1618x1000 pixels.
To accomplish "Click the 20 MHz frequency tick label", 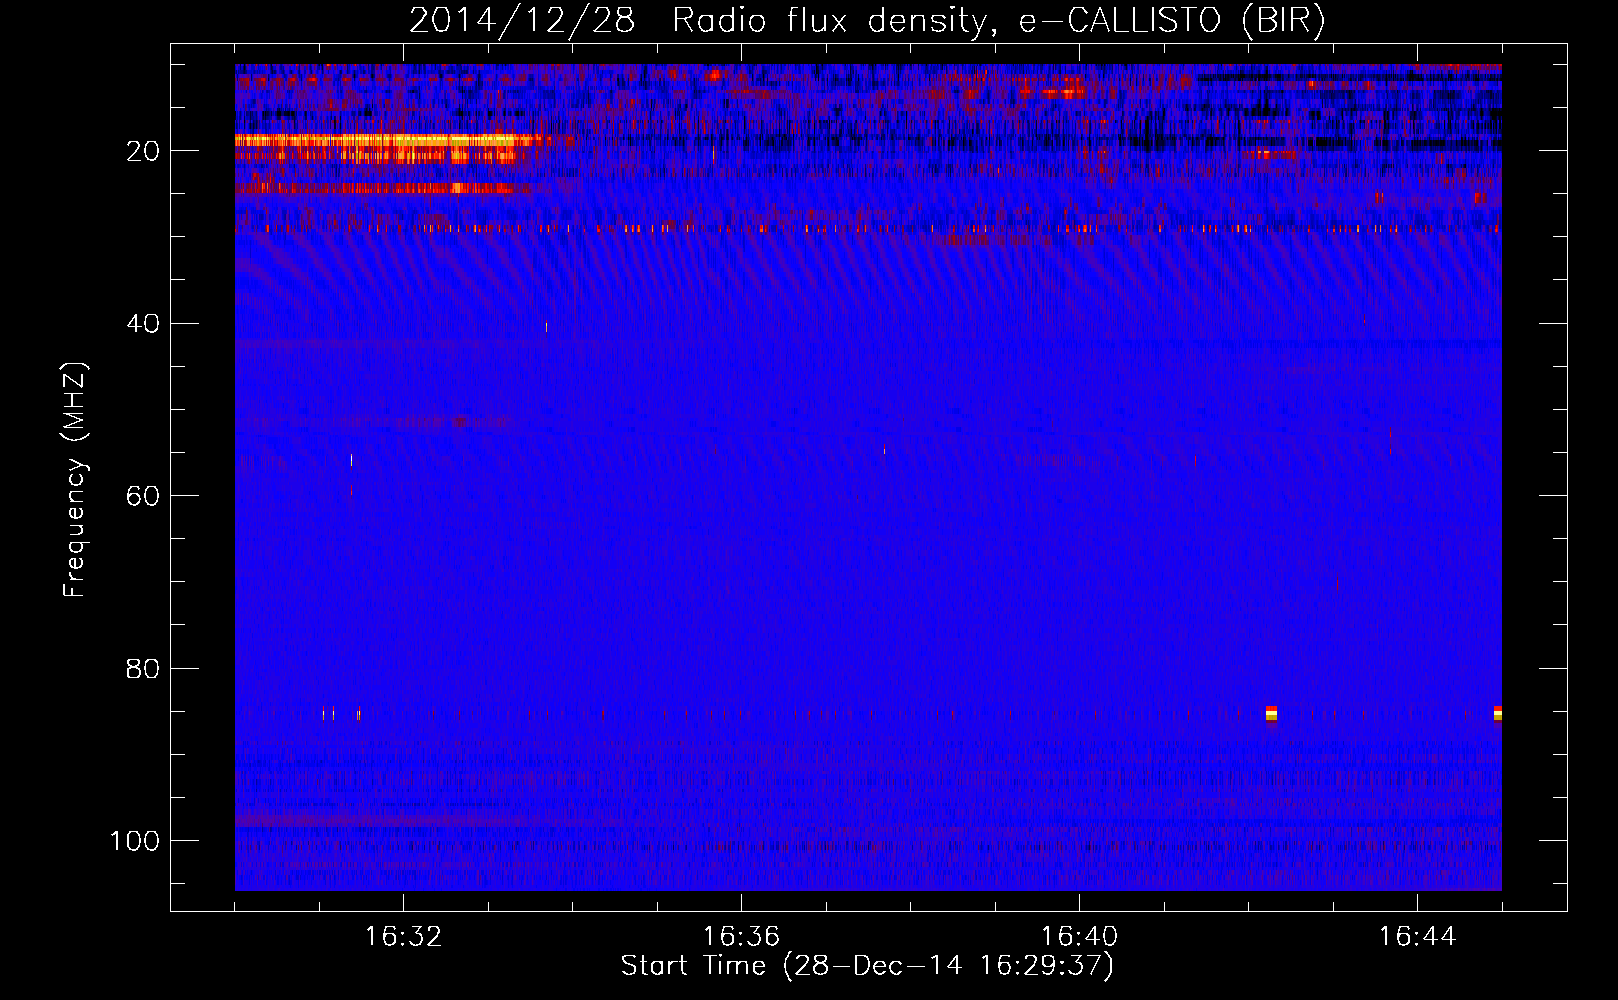I will [x=143, y=151].
